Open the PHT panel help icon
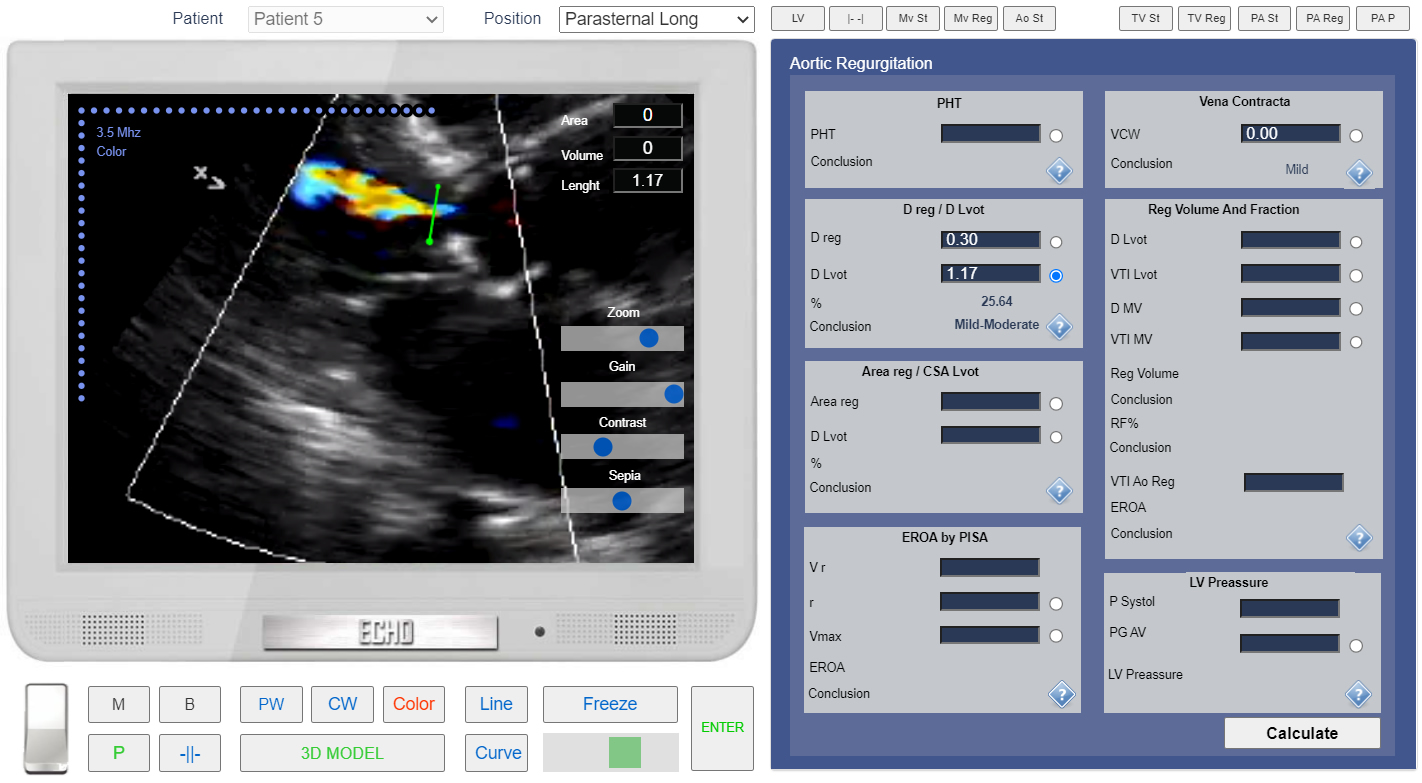 pos(1059,171)
